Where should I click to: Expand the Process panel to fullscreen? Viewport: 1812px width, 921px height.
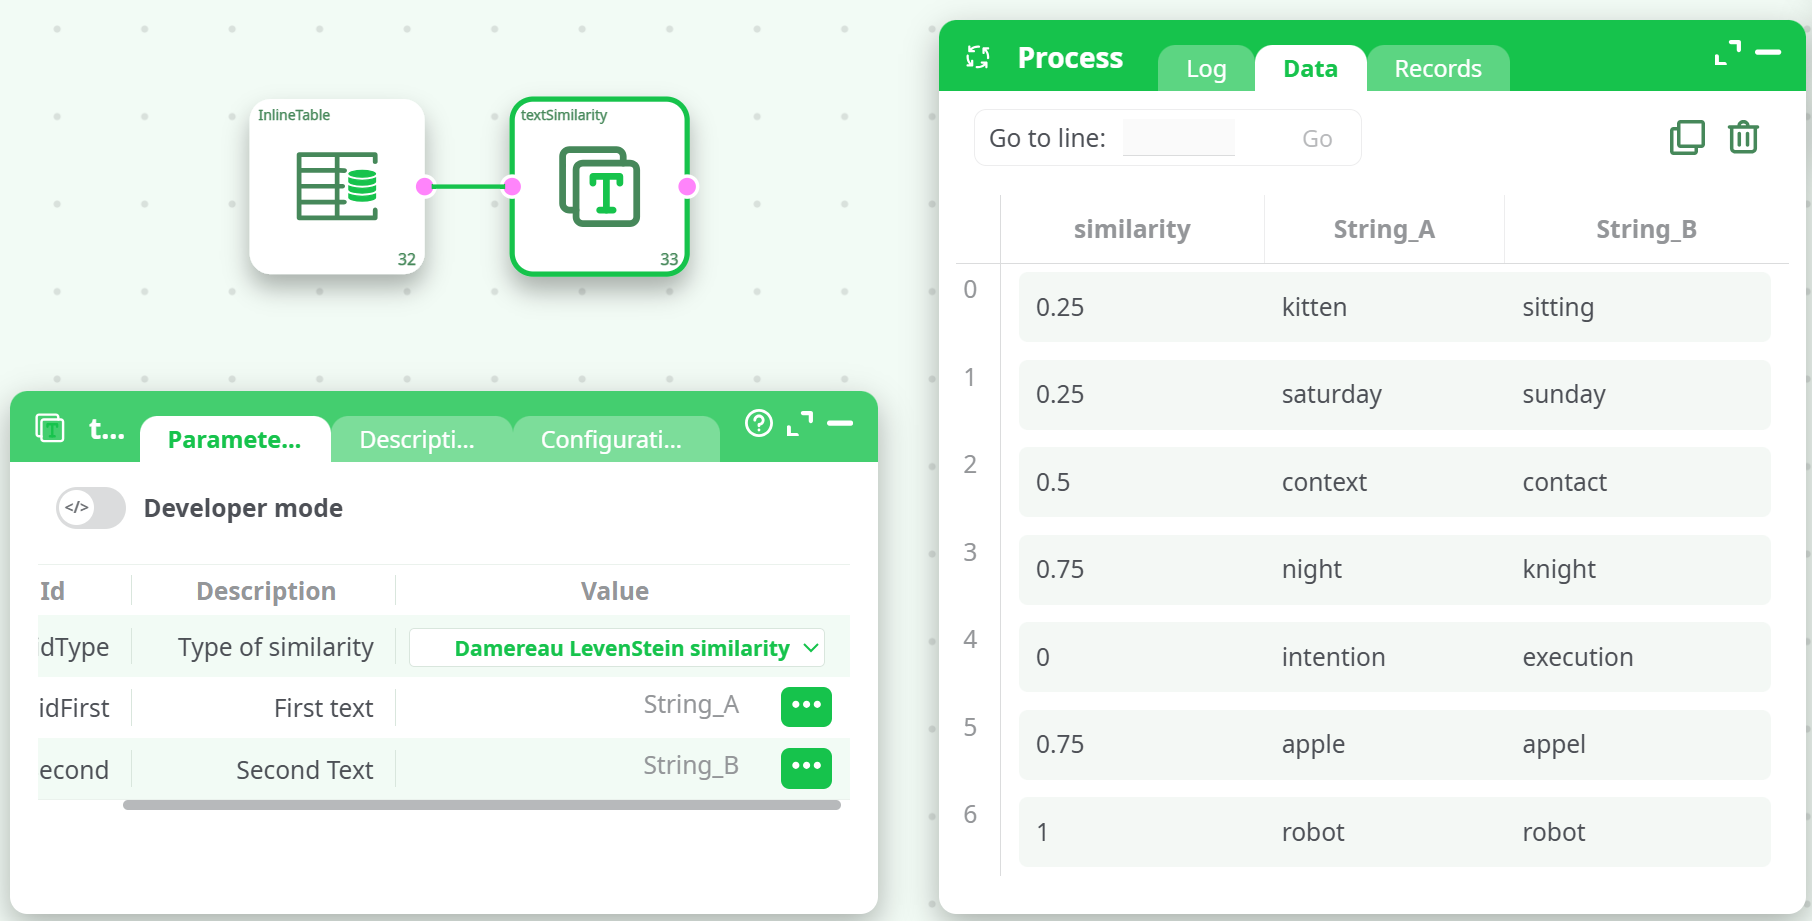1727,53
